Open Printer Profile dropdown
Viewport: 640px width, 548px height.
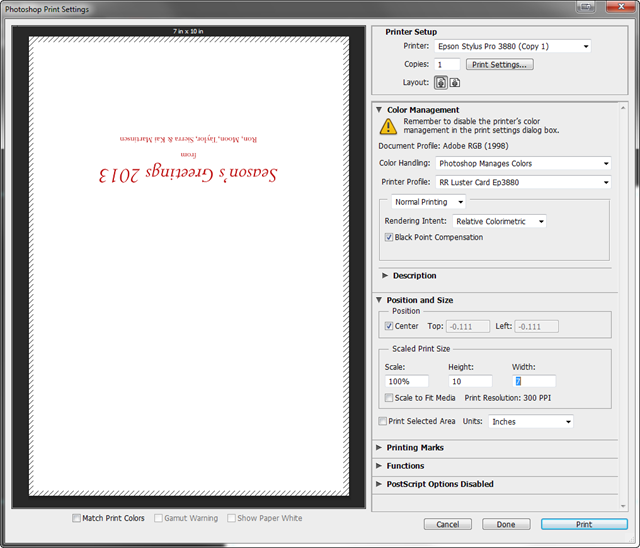point(523,182)
